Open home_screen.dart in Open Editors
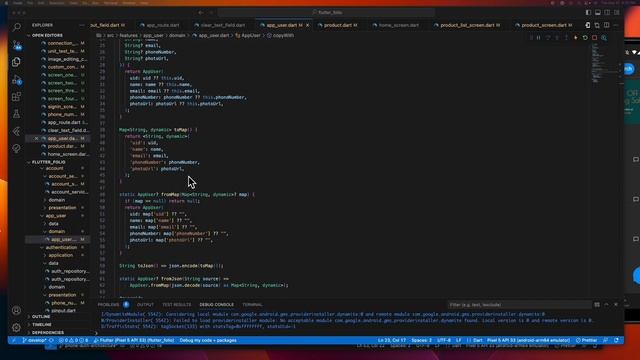This screenshot has height=360, width=640. pos(67,154)
